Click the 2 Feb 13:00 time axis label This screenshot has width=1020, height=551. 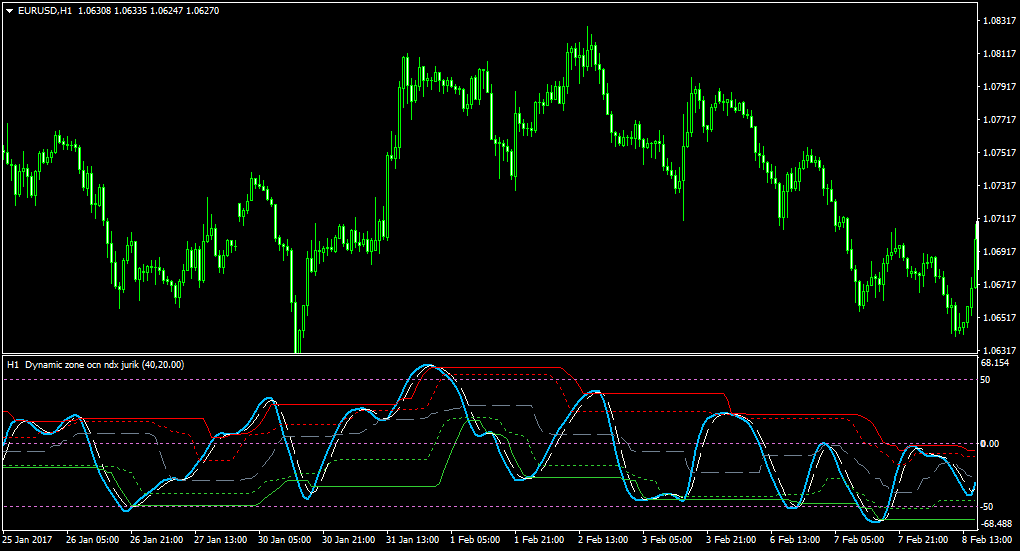point(603,540)
